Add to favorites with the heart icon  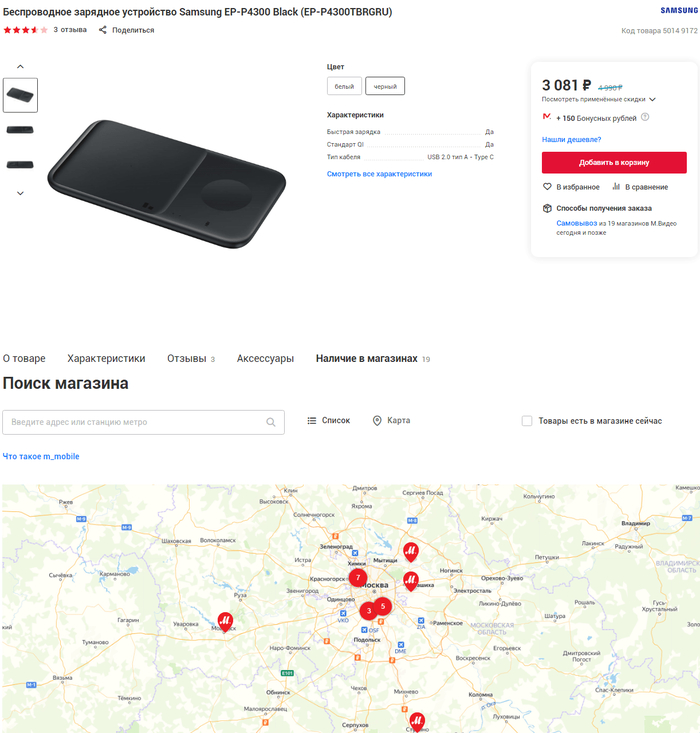[547, 187]
